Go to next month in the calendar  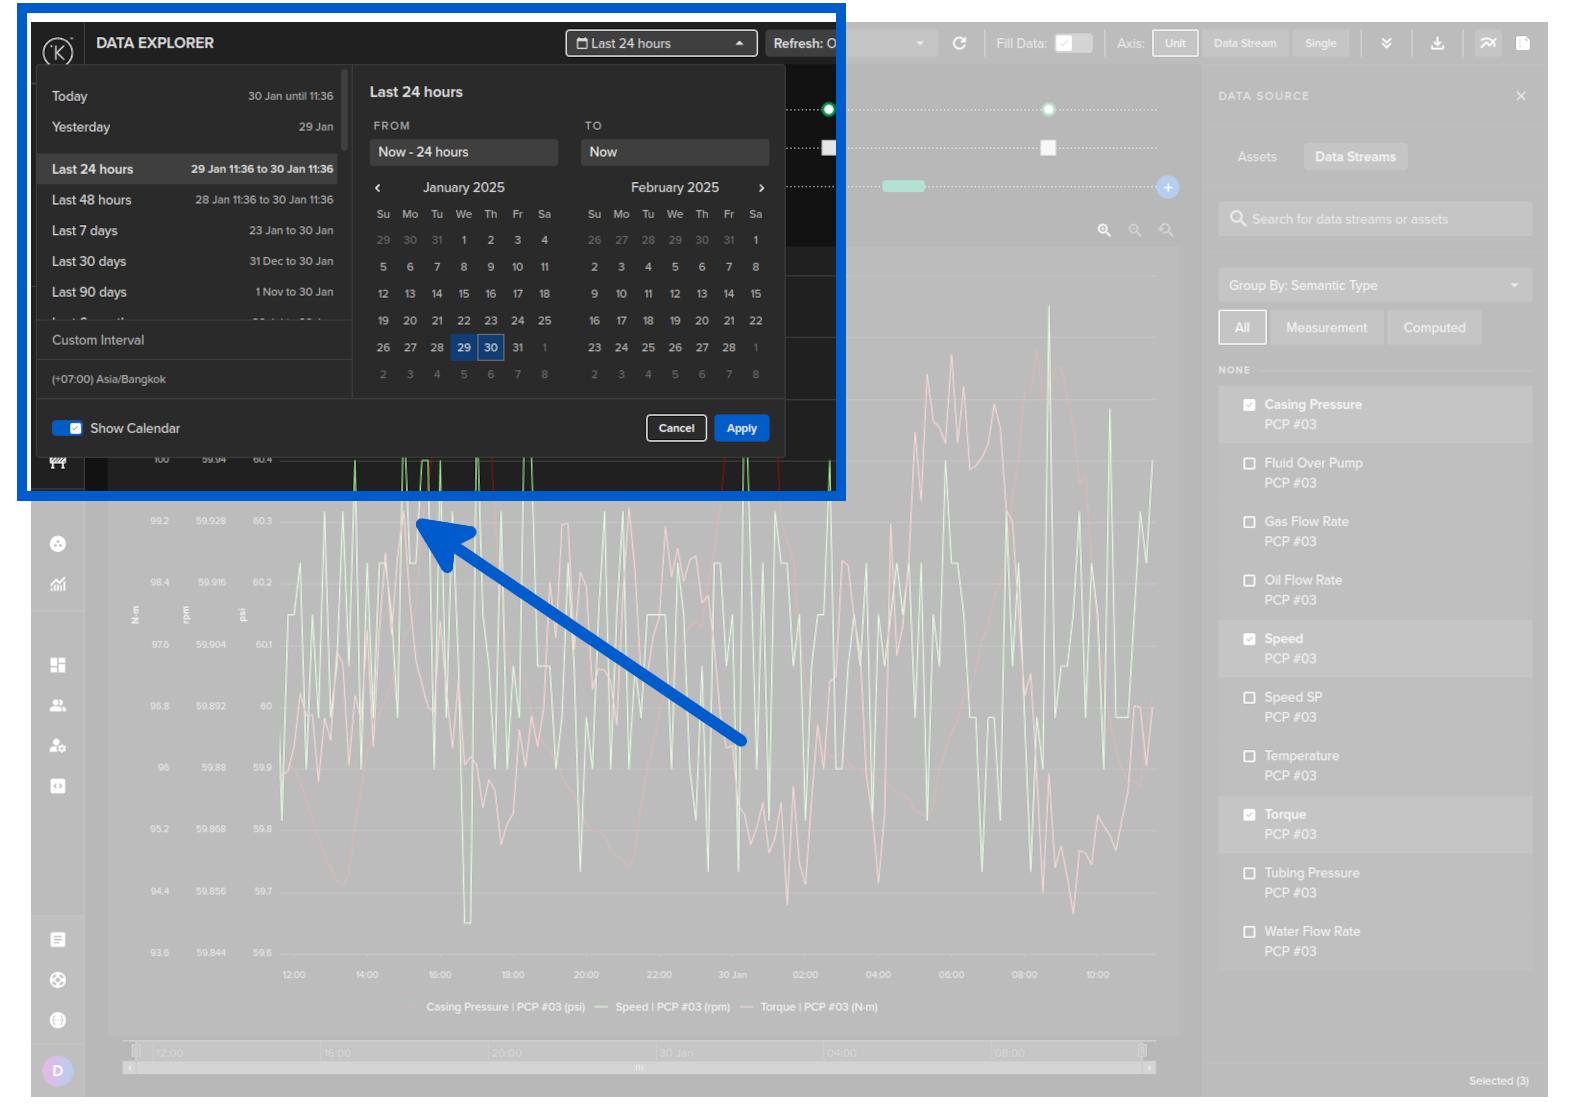pyautogui.click(x=761, y=188)
